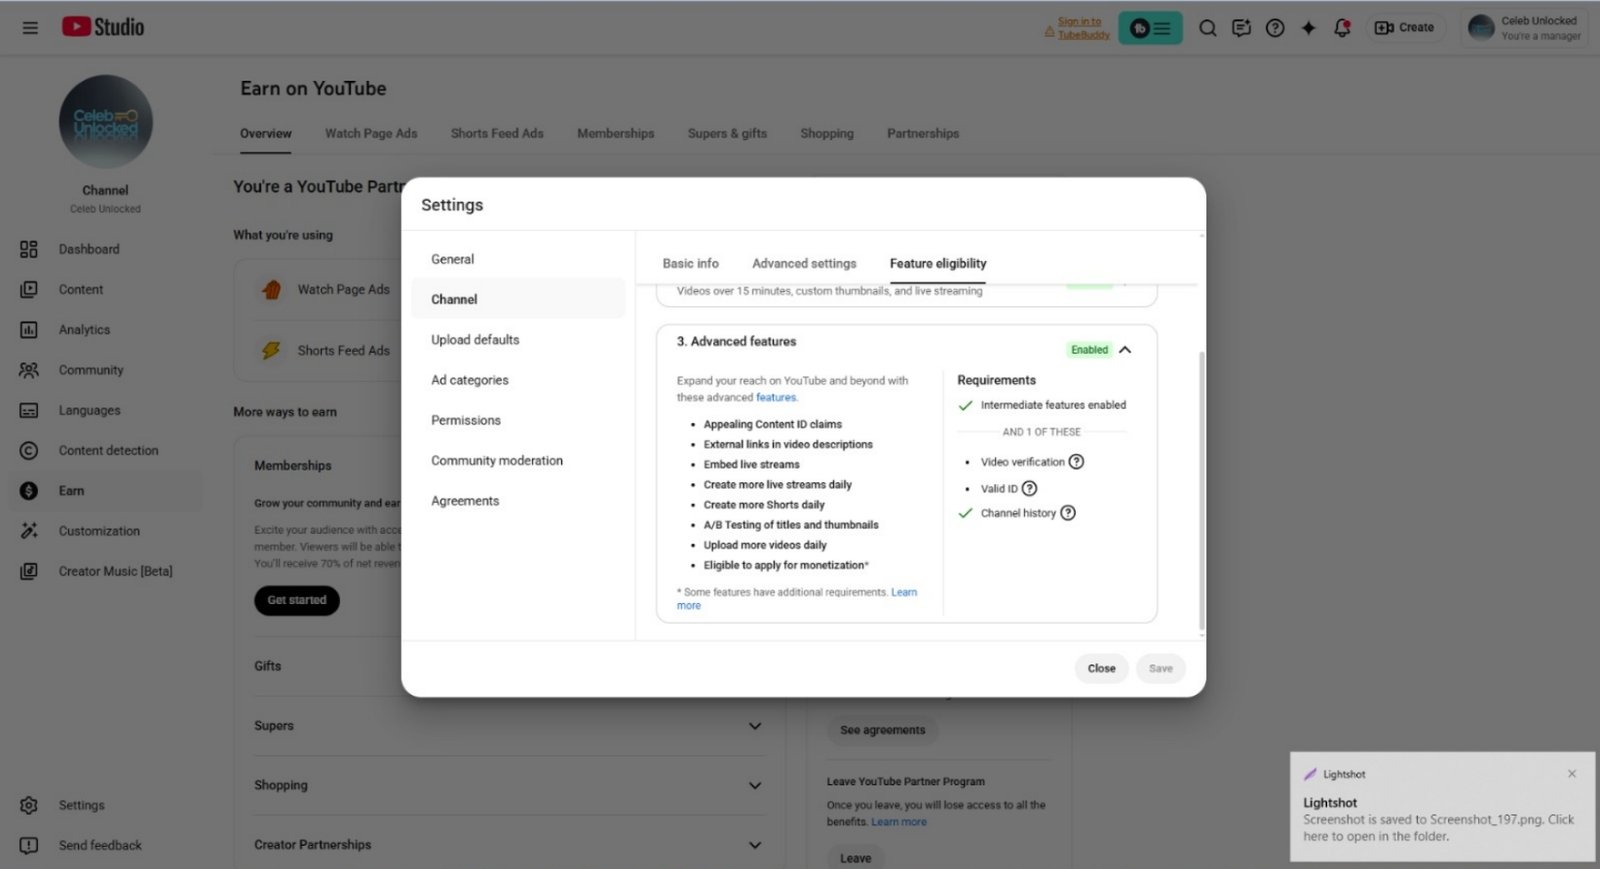Follow the blue features link
This screenshot has height=869, width=1600.
[776, 398]
